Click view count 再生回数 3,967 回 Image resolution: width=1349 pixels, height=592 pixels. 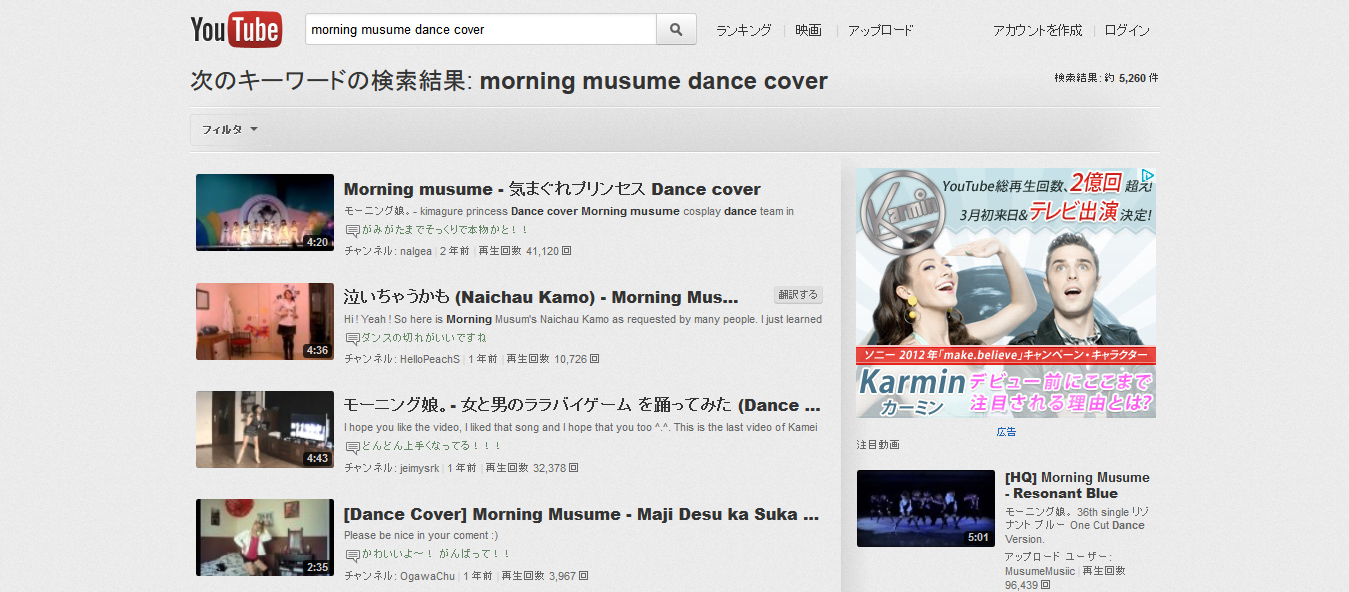[544, 576]
